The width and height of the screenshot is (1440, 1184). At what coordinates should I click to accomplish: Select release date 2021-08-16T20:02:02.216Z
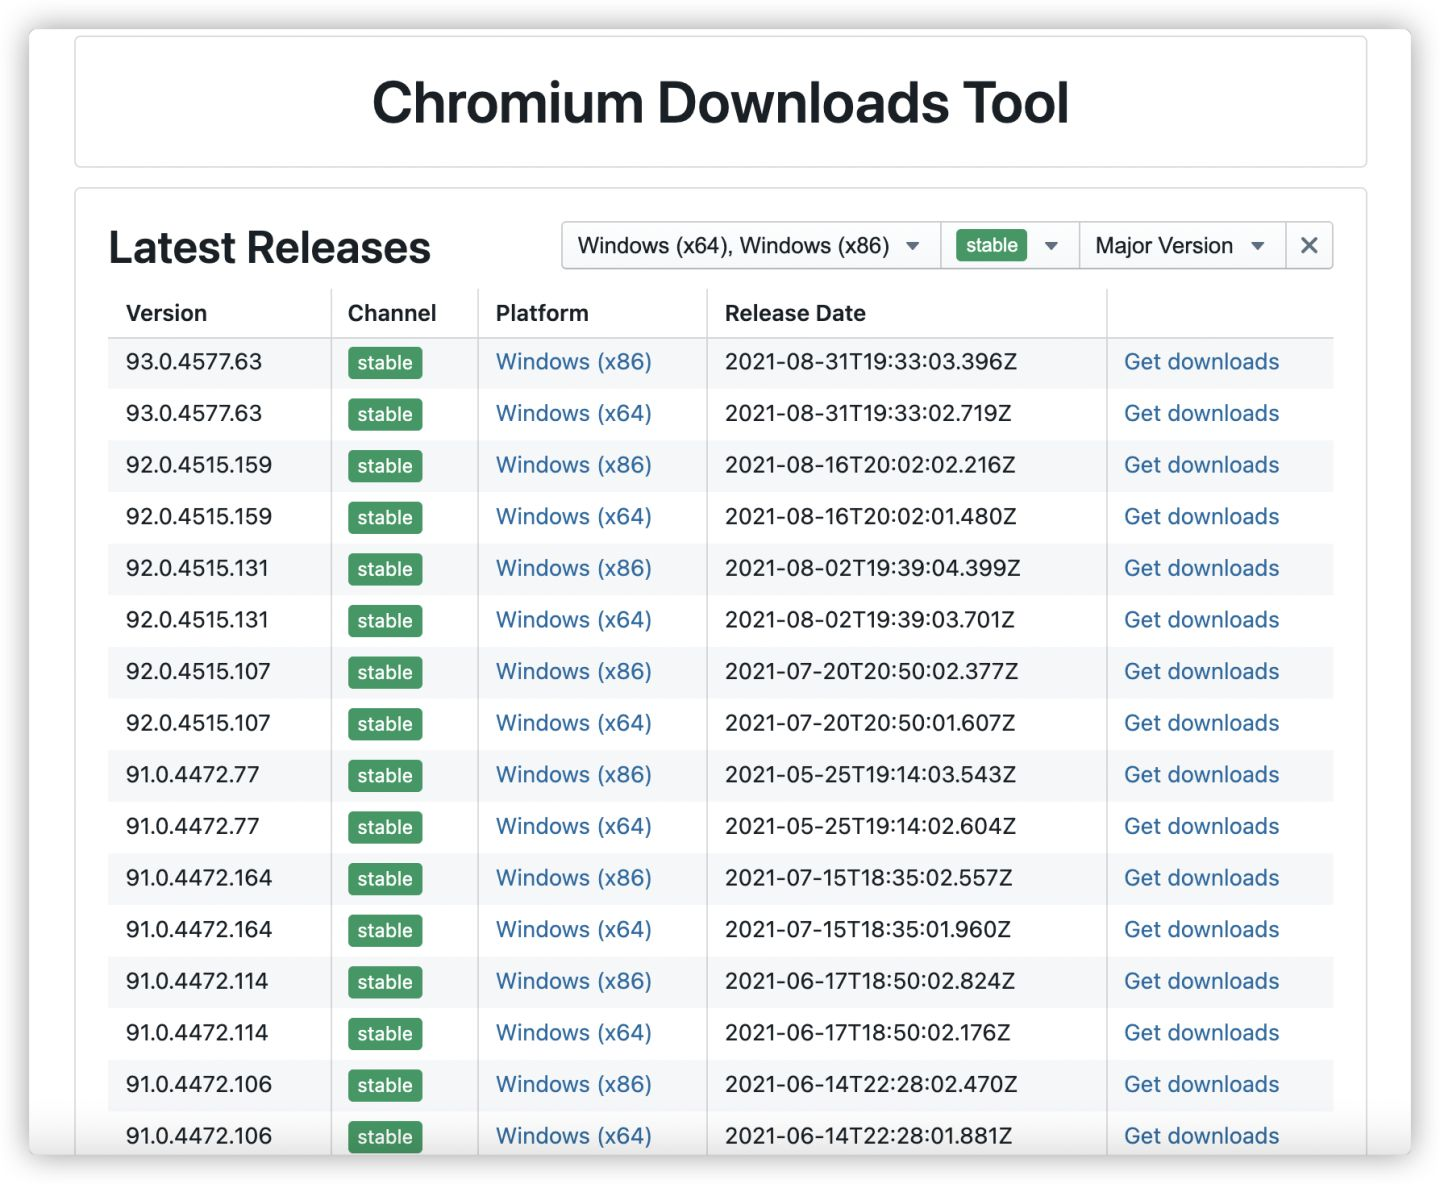point(870,465)
